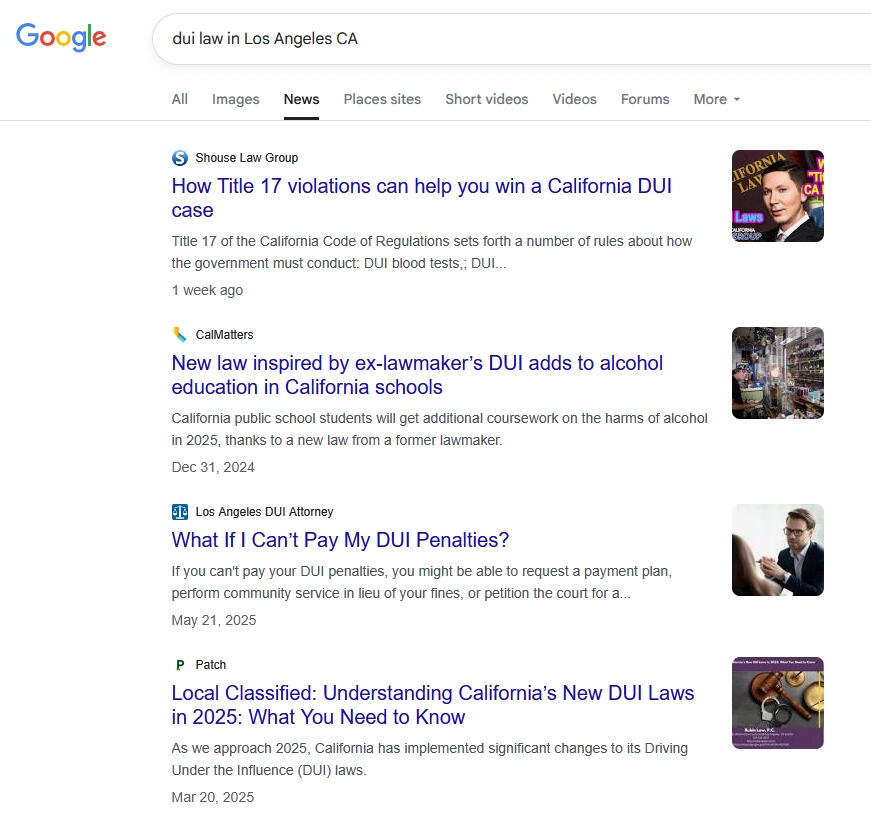Open the Short videos tab
This screenshot has height=821, width=871.
point(487,99)
